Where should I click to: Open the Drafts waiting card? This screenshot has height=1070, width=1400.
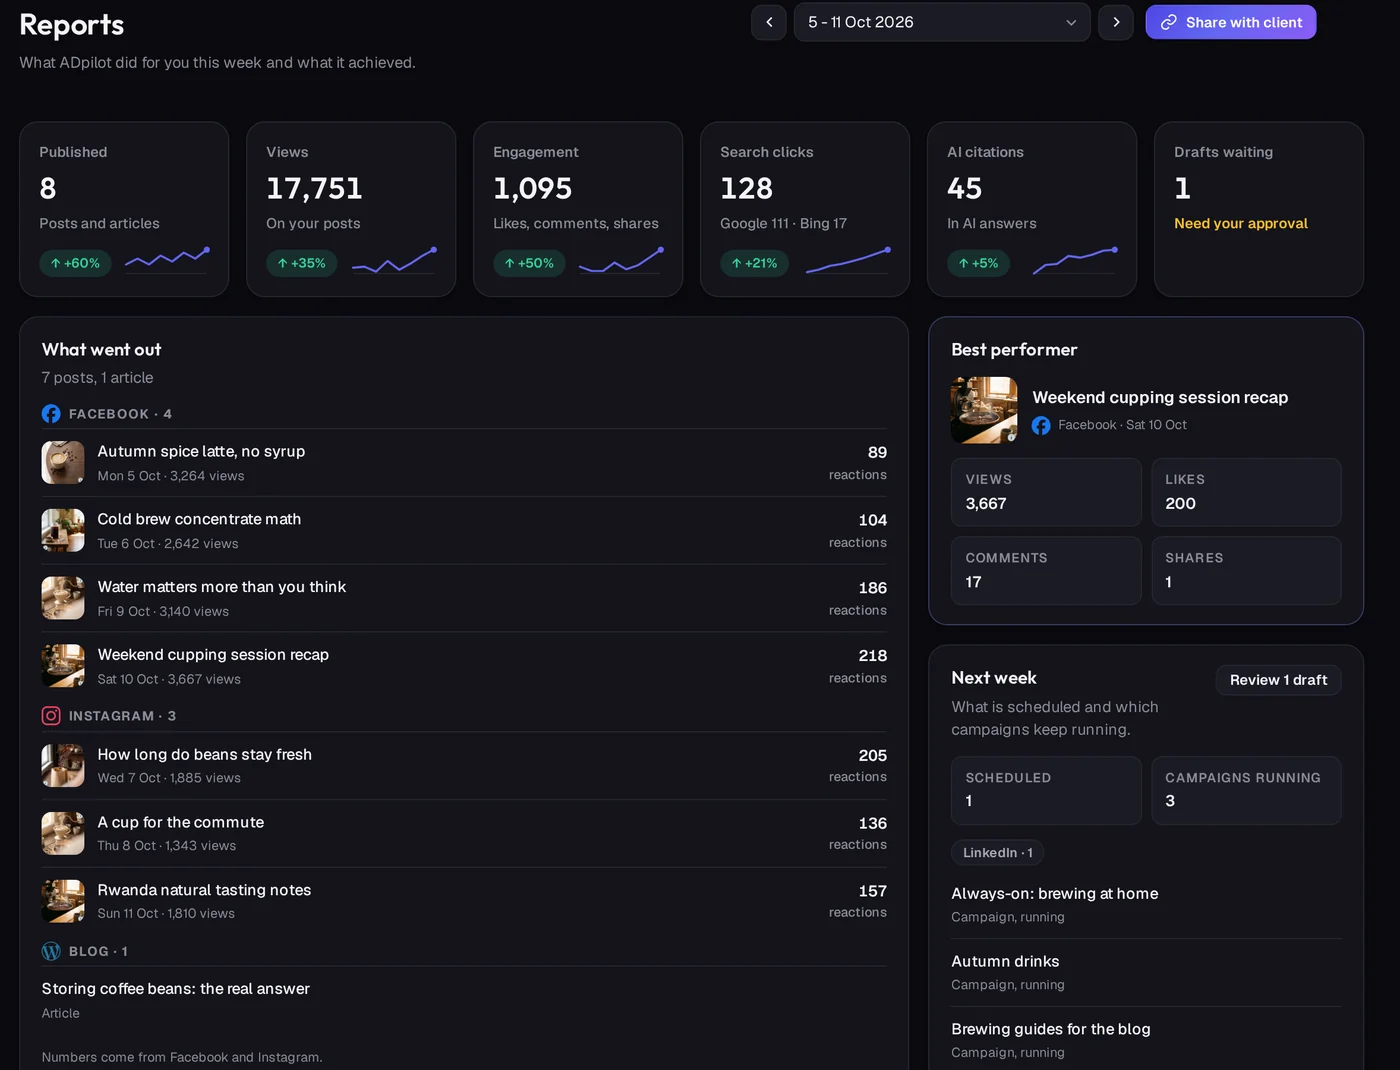point(1259,209)
